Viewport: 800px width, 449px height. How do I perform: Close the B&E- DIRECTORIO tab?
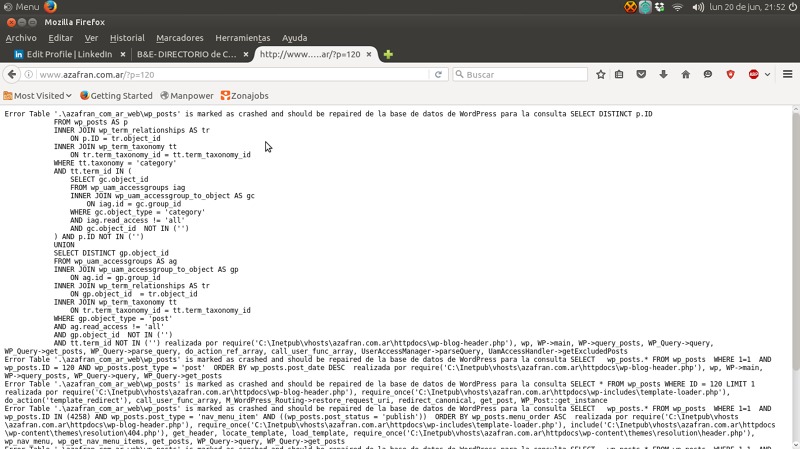[246, 54]
